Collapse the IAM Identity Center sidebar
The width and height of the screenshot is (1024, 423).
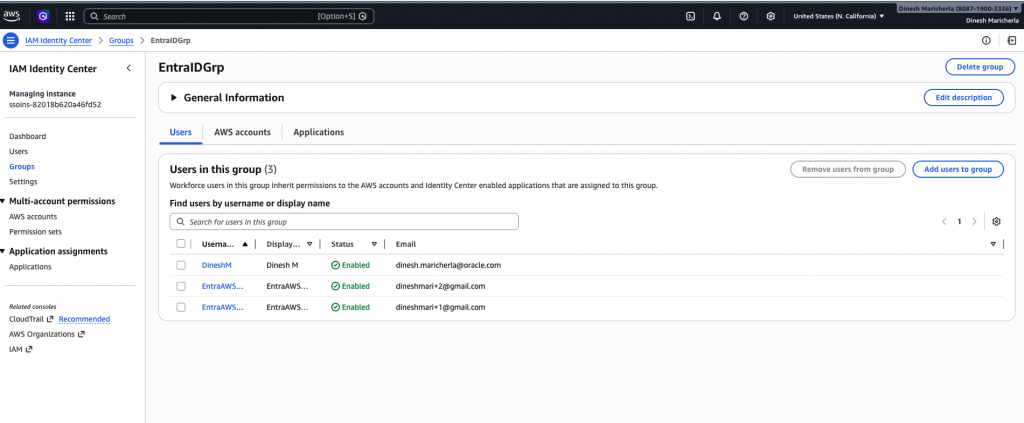click(128, 68)
